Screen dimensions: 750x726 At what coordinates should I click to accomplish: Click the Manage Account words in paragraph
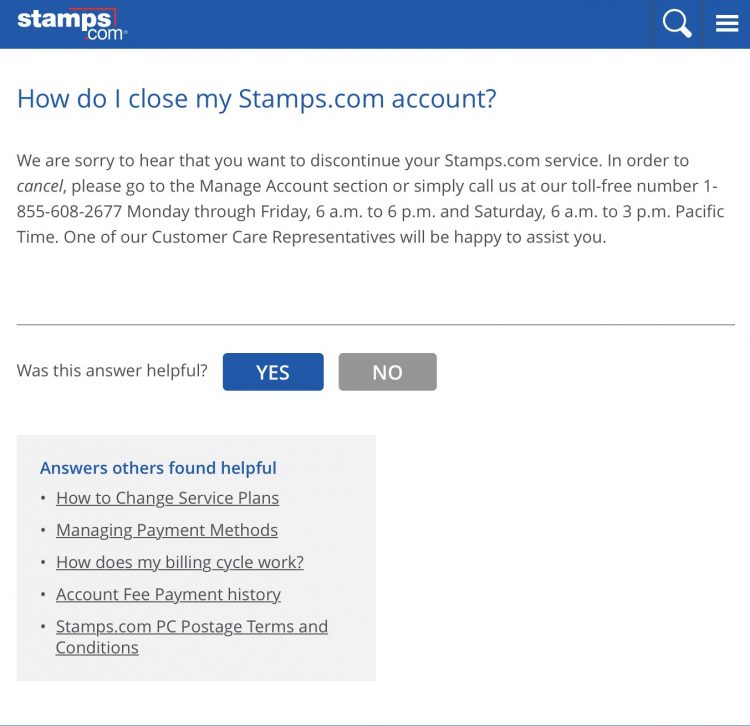coord(264,186)
